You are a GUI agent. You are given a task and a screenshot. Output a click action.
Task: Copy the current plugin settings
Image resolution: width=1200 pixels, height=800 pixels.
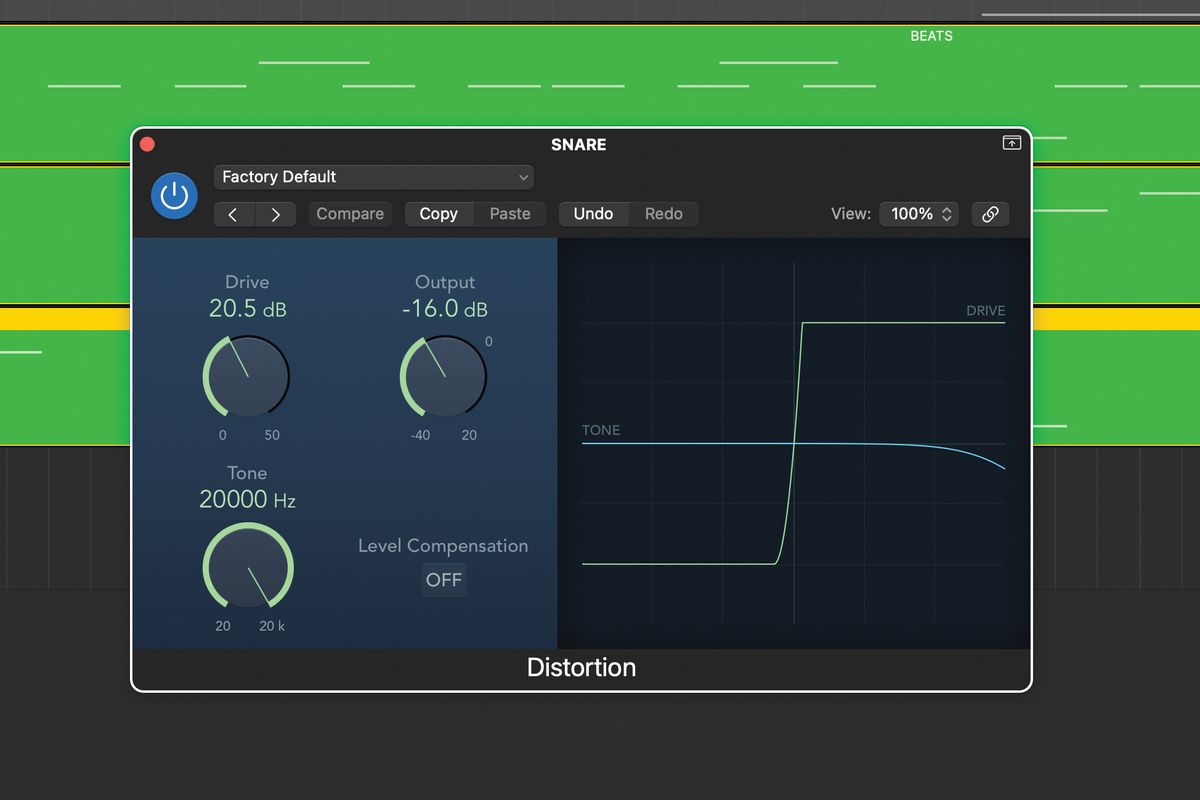[x=438, y=213]
